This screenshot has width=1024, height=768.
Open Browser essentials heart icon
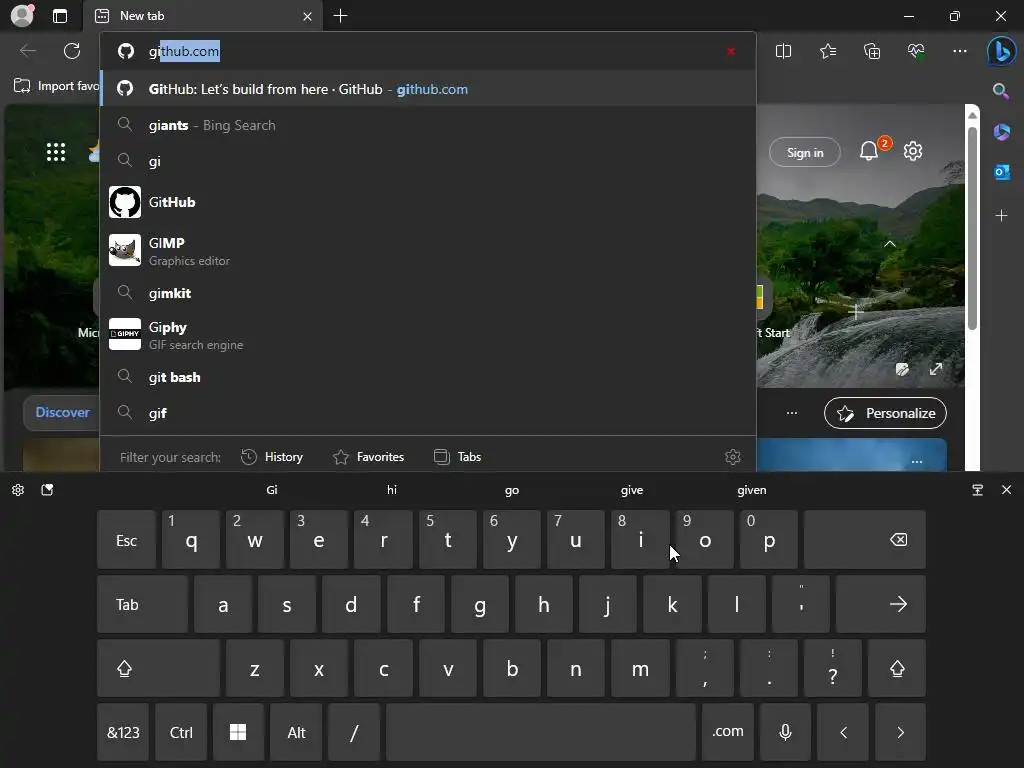point(916,51)
